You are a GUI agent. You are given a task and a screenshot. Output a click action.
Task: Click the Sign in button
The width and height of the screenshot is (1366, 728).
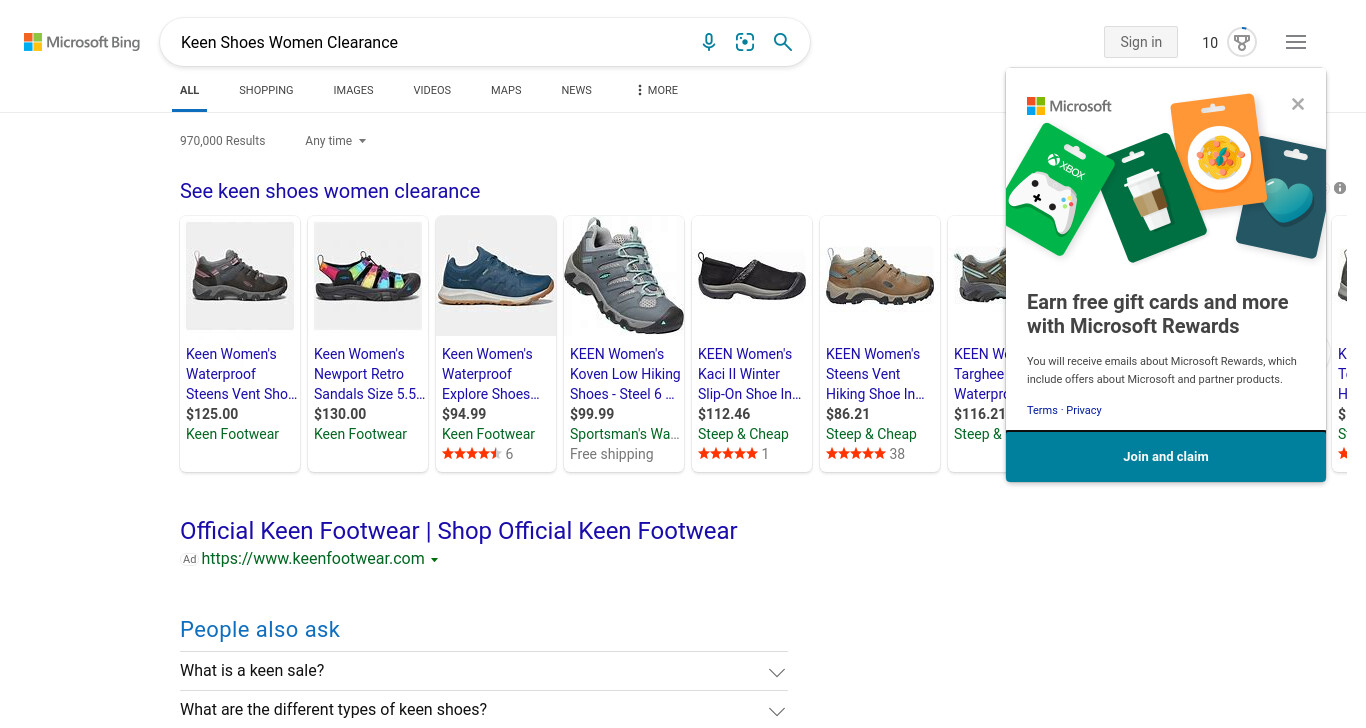point(1141,42)
